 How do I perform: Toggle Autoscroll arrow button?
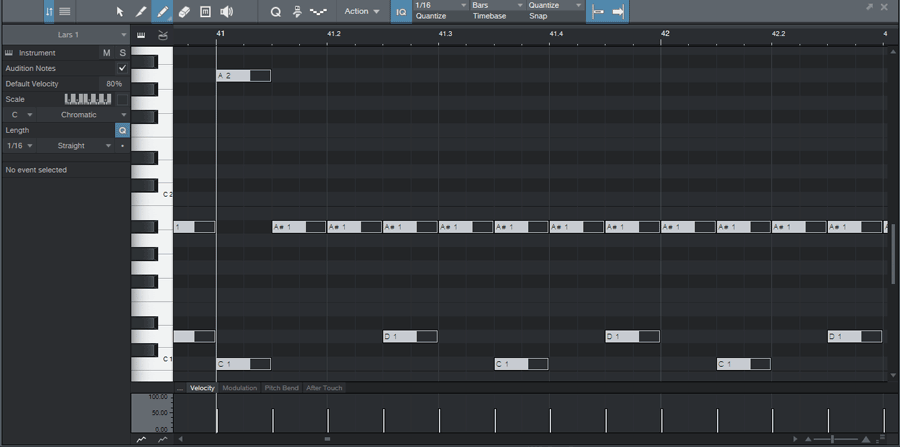[x=618, y=12]
